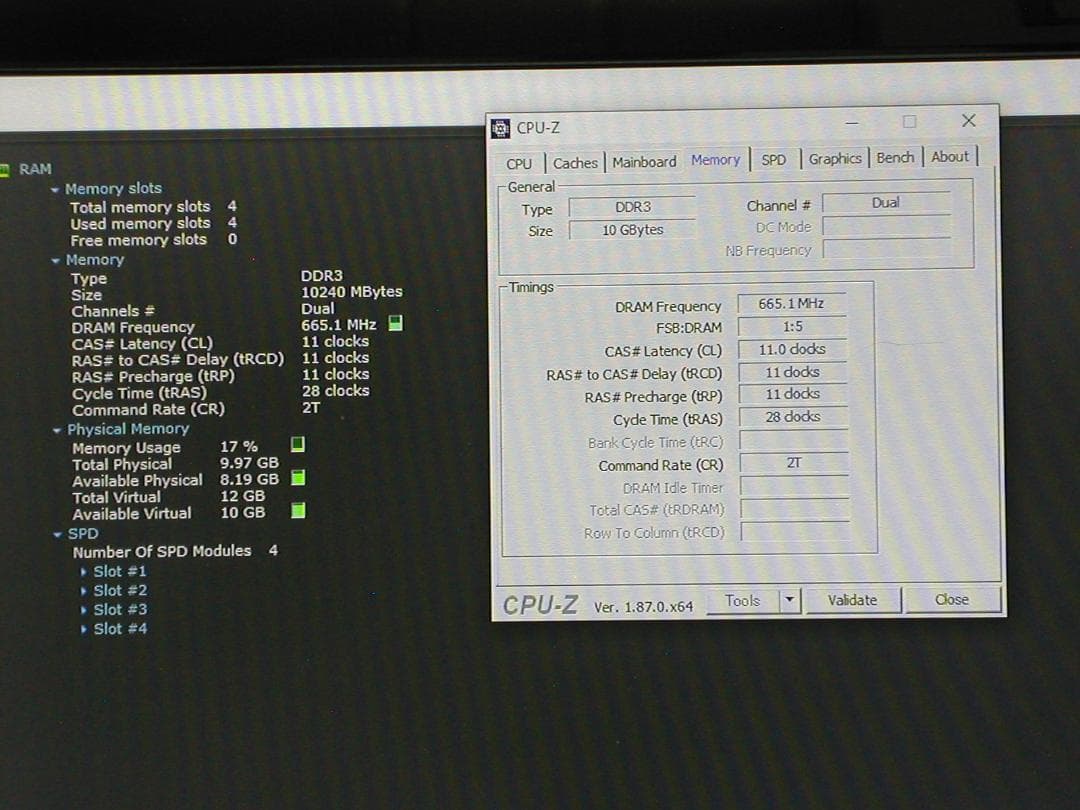
Task: Collapse the Physical Memory section
Action: click(x=57, y=430)
